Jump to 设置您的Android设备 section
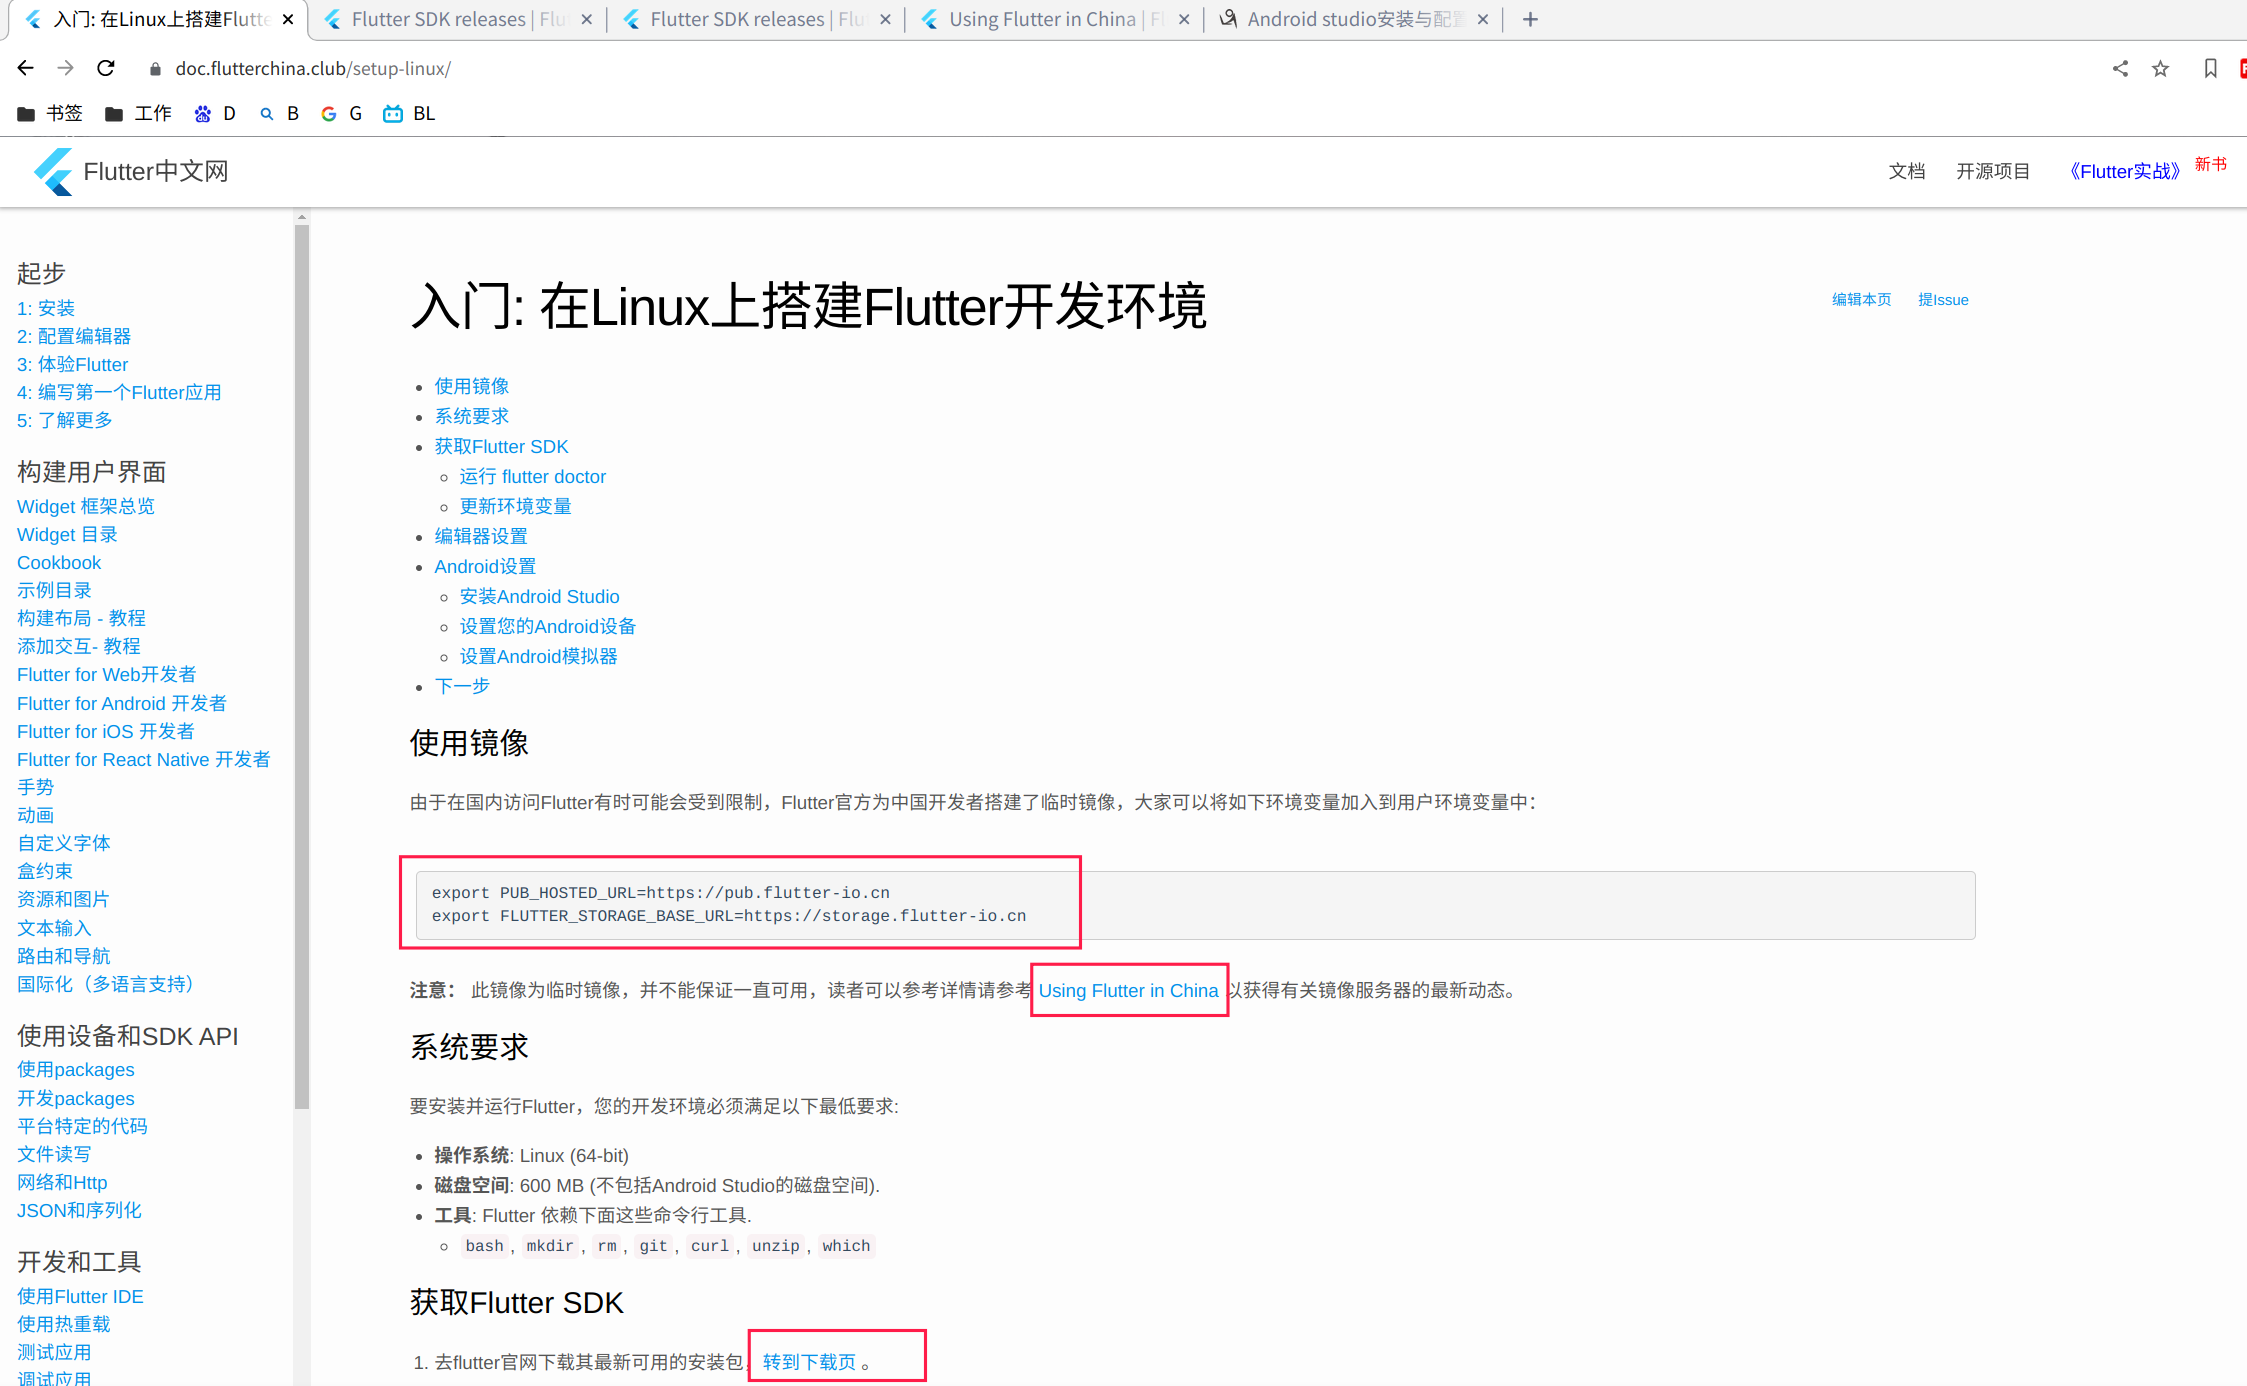Image resolution: width=2247 pixels, height=1386 pixels. (x=548, y=626)
